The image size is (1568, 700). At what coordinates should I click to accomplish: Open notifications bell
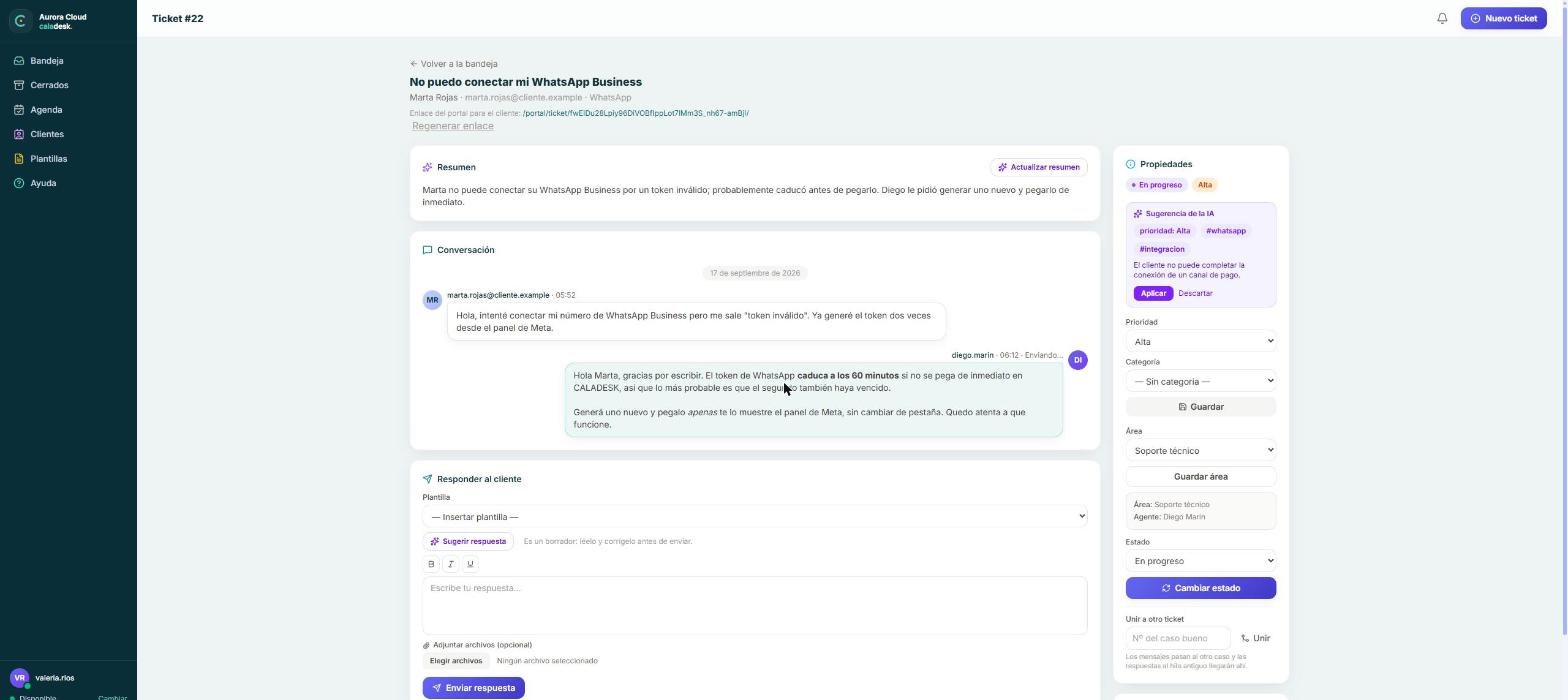pyautogui.click(x=1442, y=18)
